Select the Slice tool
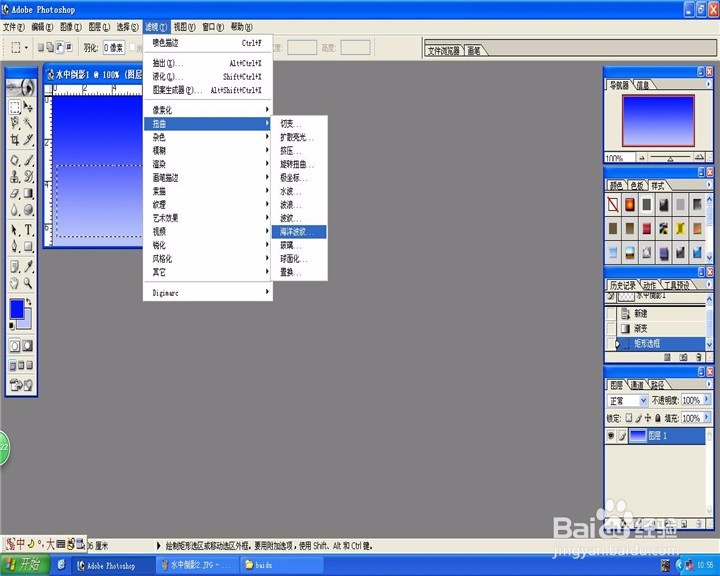720x576 pixels. click(28, 139)
